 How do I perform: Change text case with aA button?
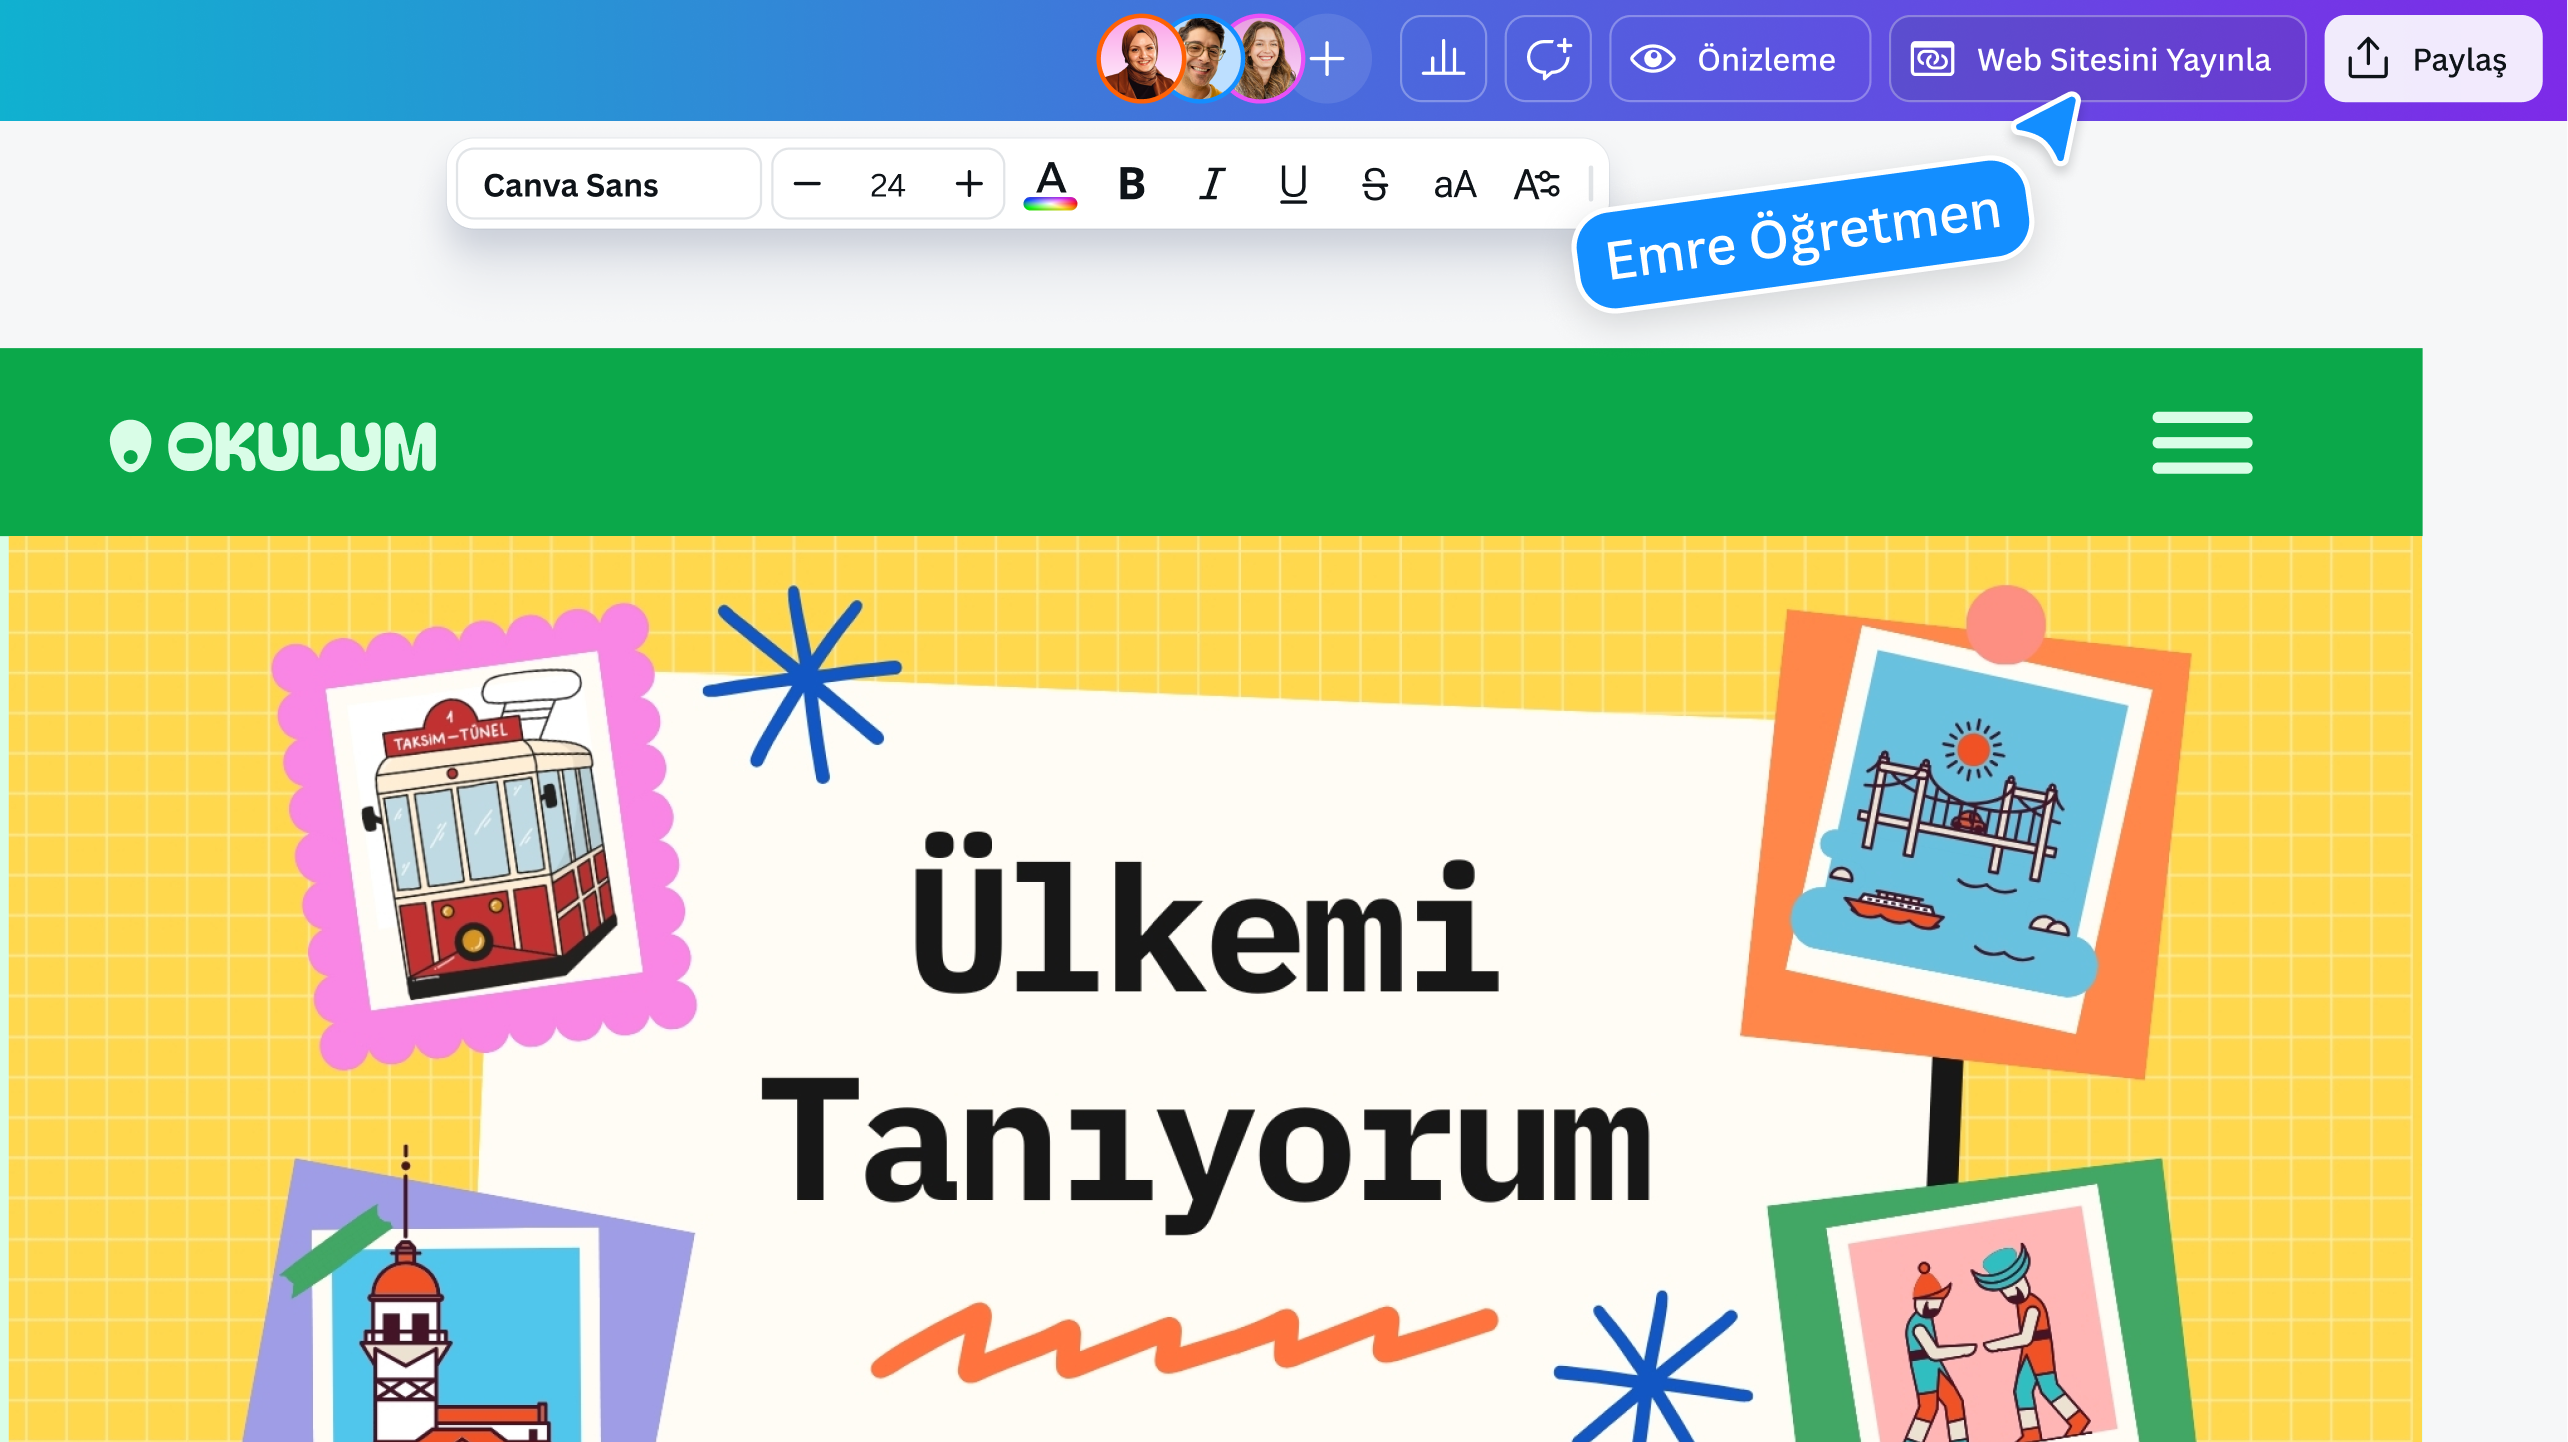pos(1454,184)
